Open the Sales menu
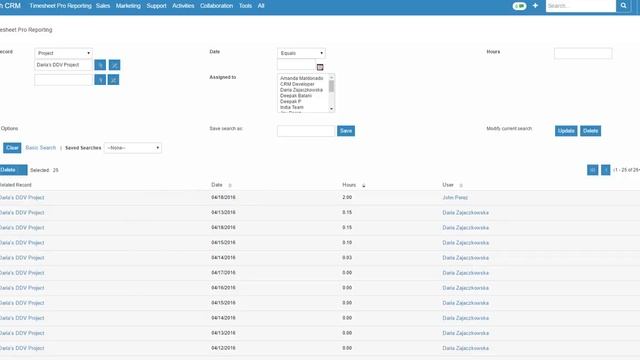 [103, 6]
